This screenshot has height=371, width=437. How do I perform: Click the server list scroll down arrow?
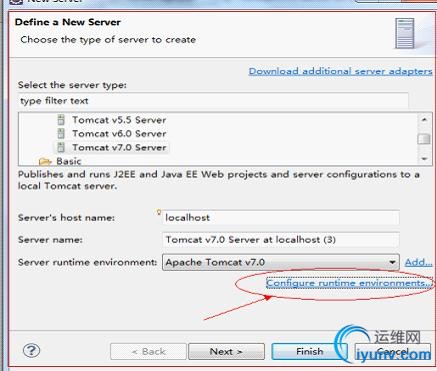tap(424, 159)
